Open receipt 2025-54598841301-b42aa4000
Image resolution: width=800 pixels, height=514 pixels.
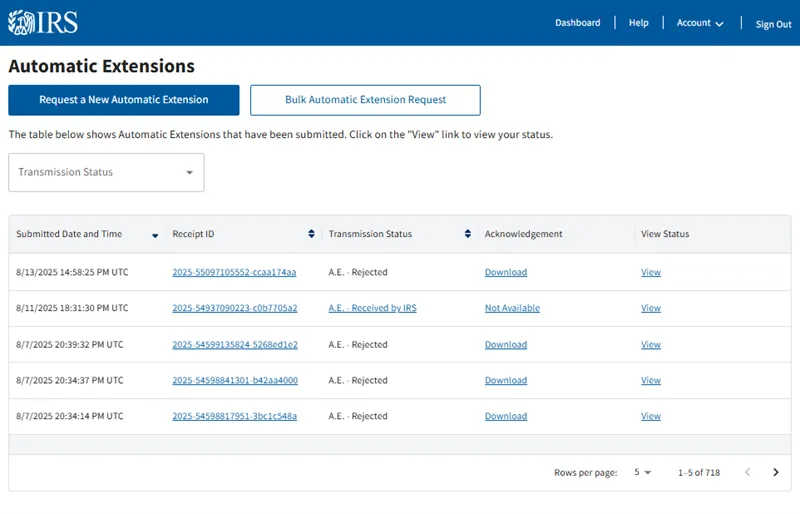[235, 380]
